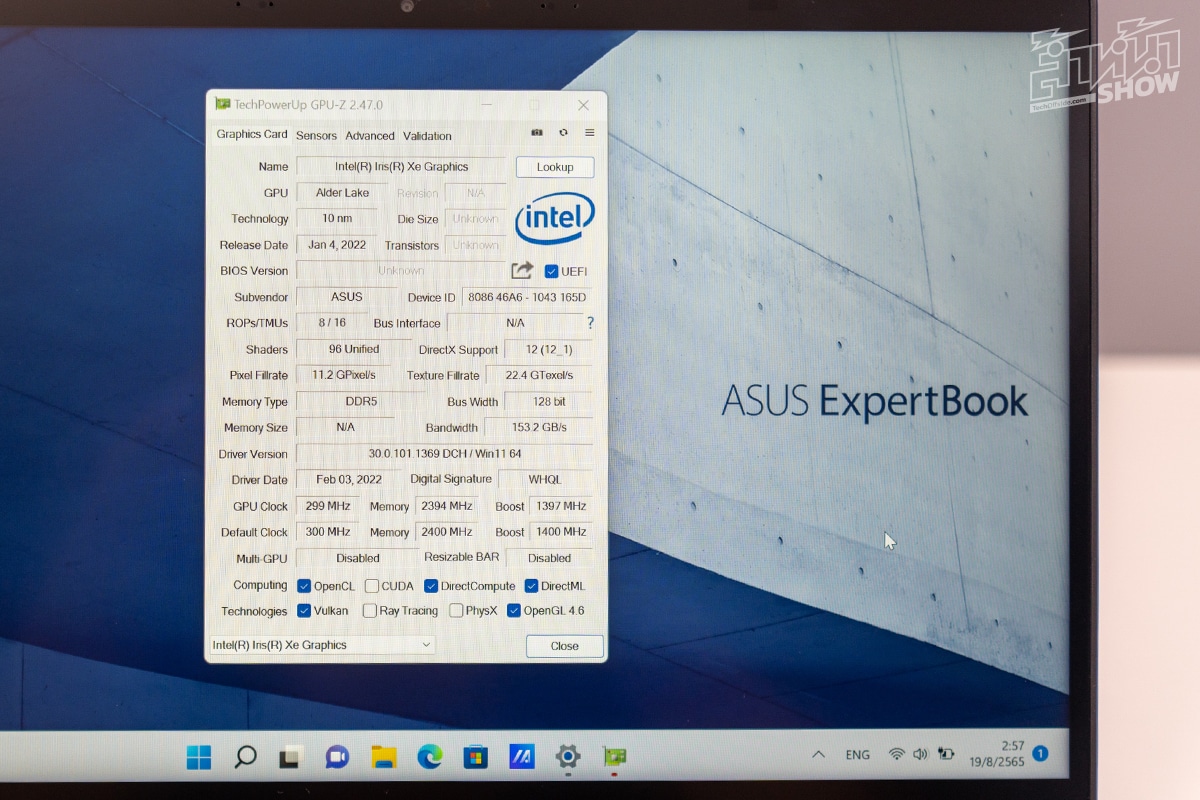Screen dimensions: 1200x800
Task: Click the GPU-Z title bar app icon
Action: coord(223,104)
